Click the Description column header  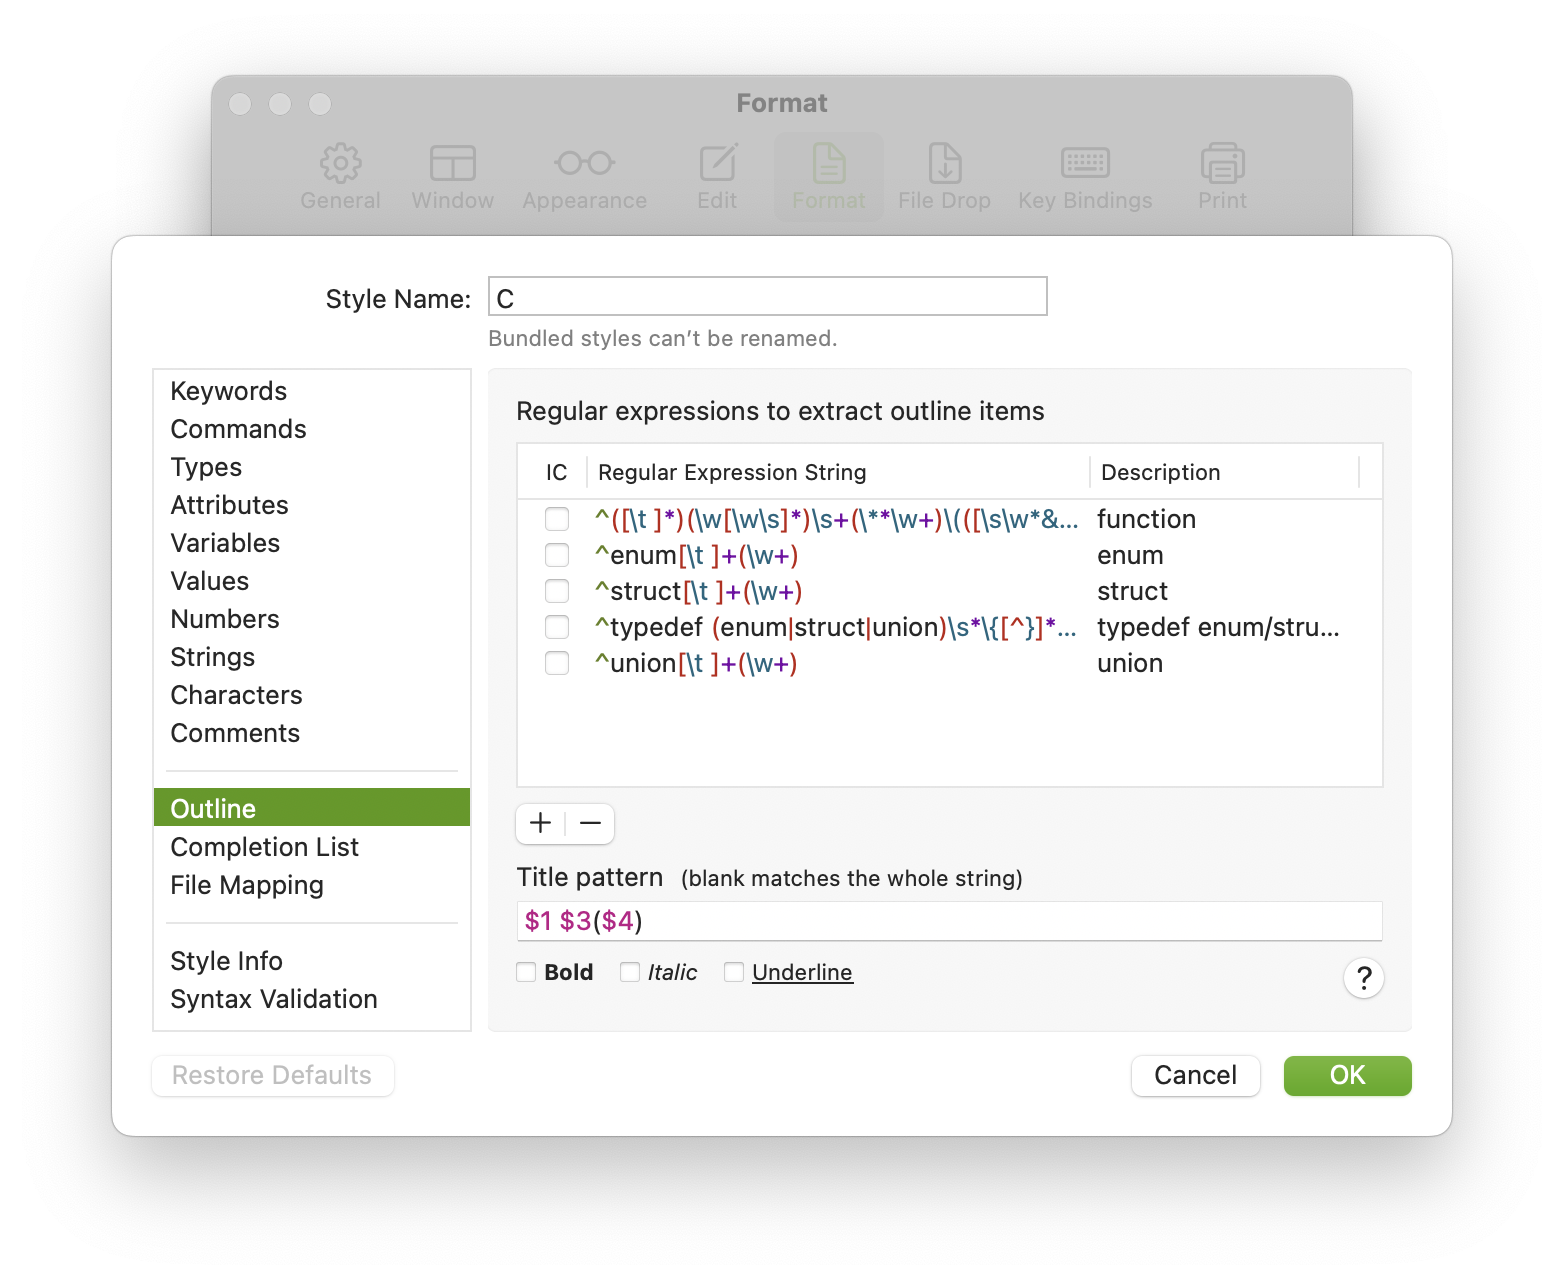coord(1225,472)
